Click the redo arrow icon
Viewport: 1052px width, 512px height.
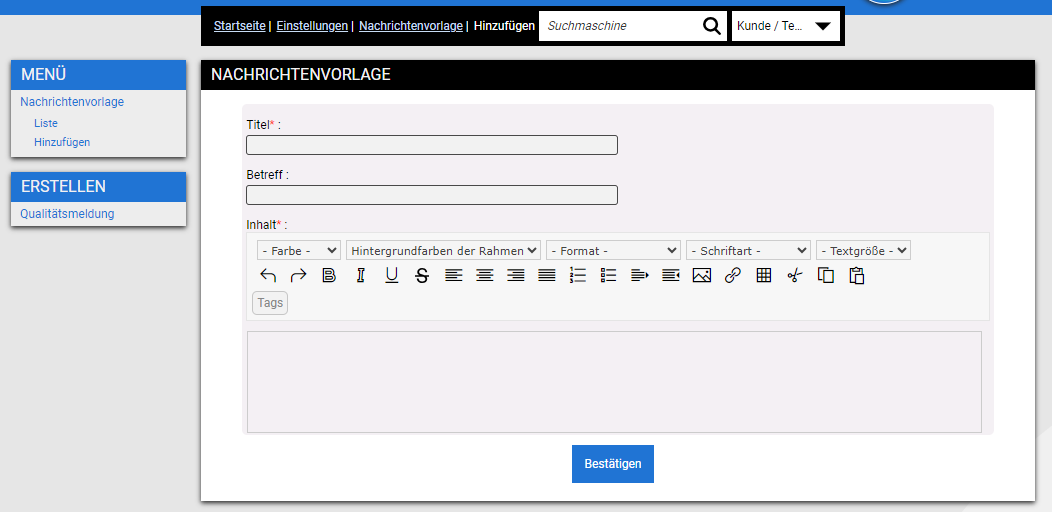298,276
